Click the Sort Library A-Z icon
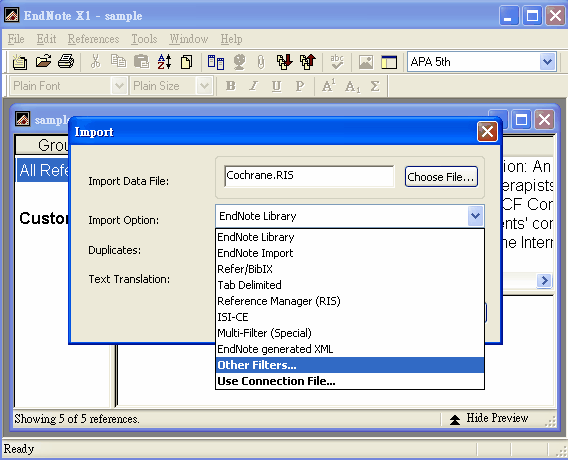Viewport: 568px width, 460px height. (164, 62)
